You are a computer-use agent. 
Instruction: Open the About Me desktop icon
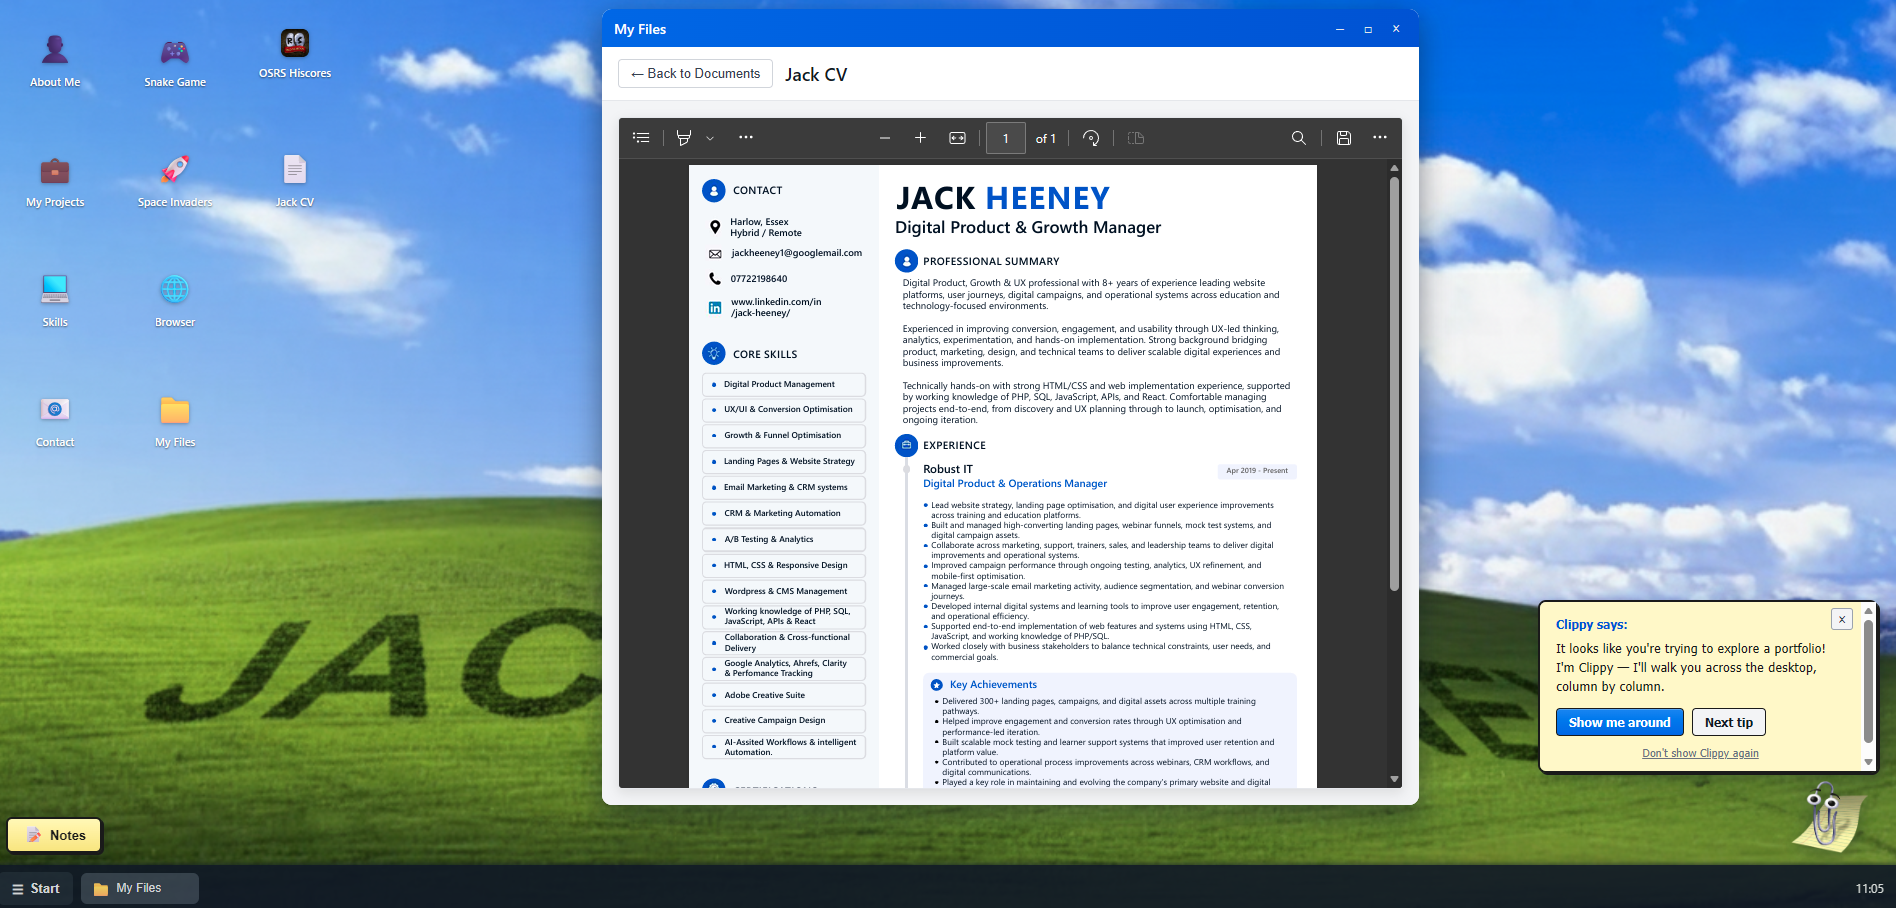55,61
